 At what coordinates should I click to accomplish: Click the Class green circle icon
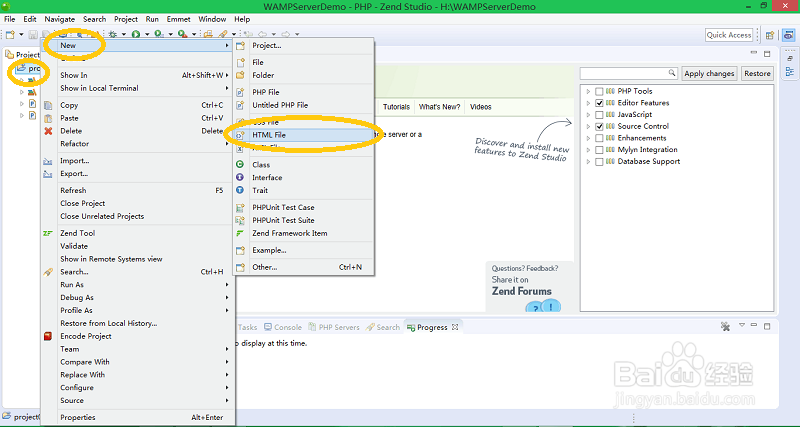tap(240, 164)
